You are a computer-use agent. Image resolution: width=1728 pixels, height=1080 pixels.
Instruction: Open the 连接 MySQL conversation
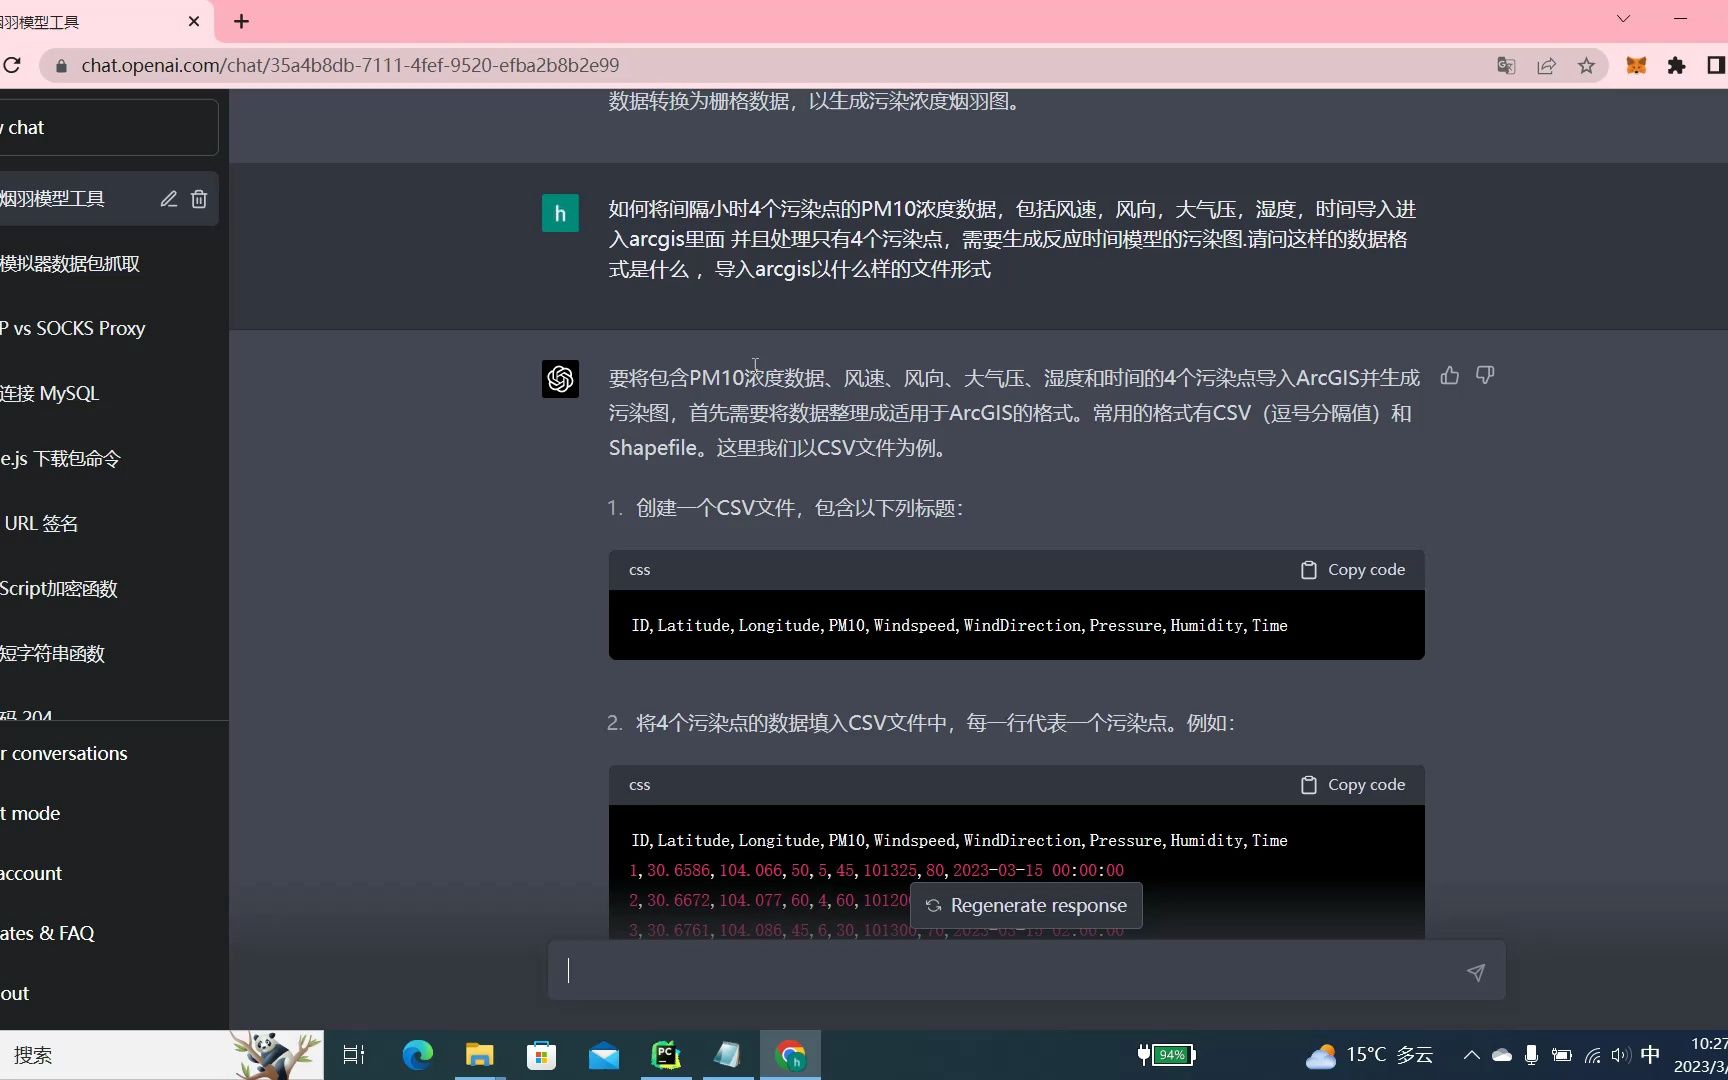click(x=50, y=394)
